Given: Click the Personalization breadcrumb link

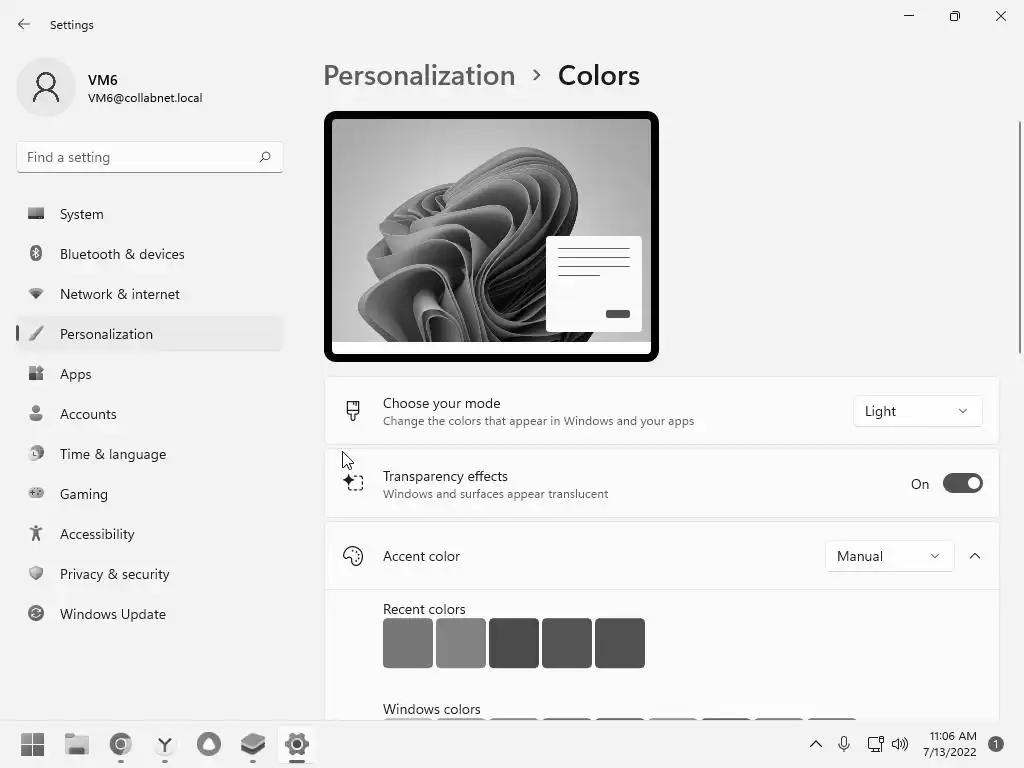Looking at the screenshot, I should point(419,76).
